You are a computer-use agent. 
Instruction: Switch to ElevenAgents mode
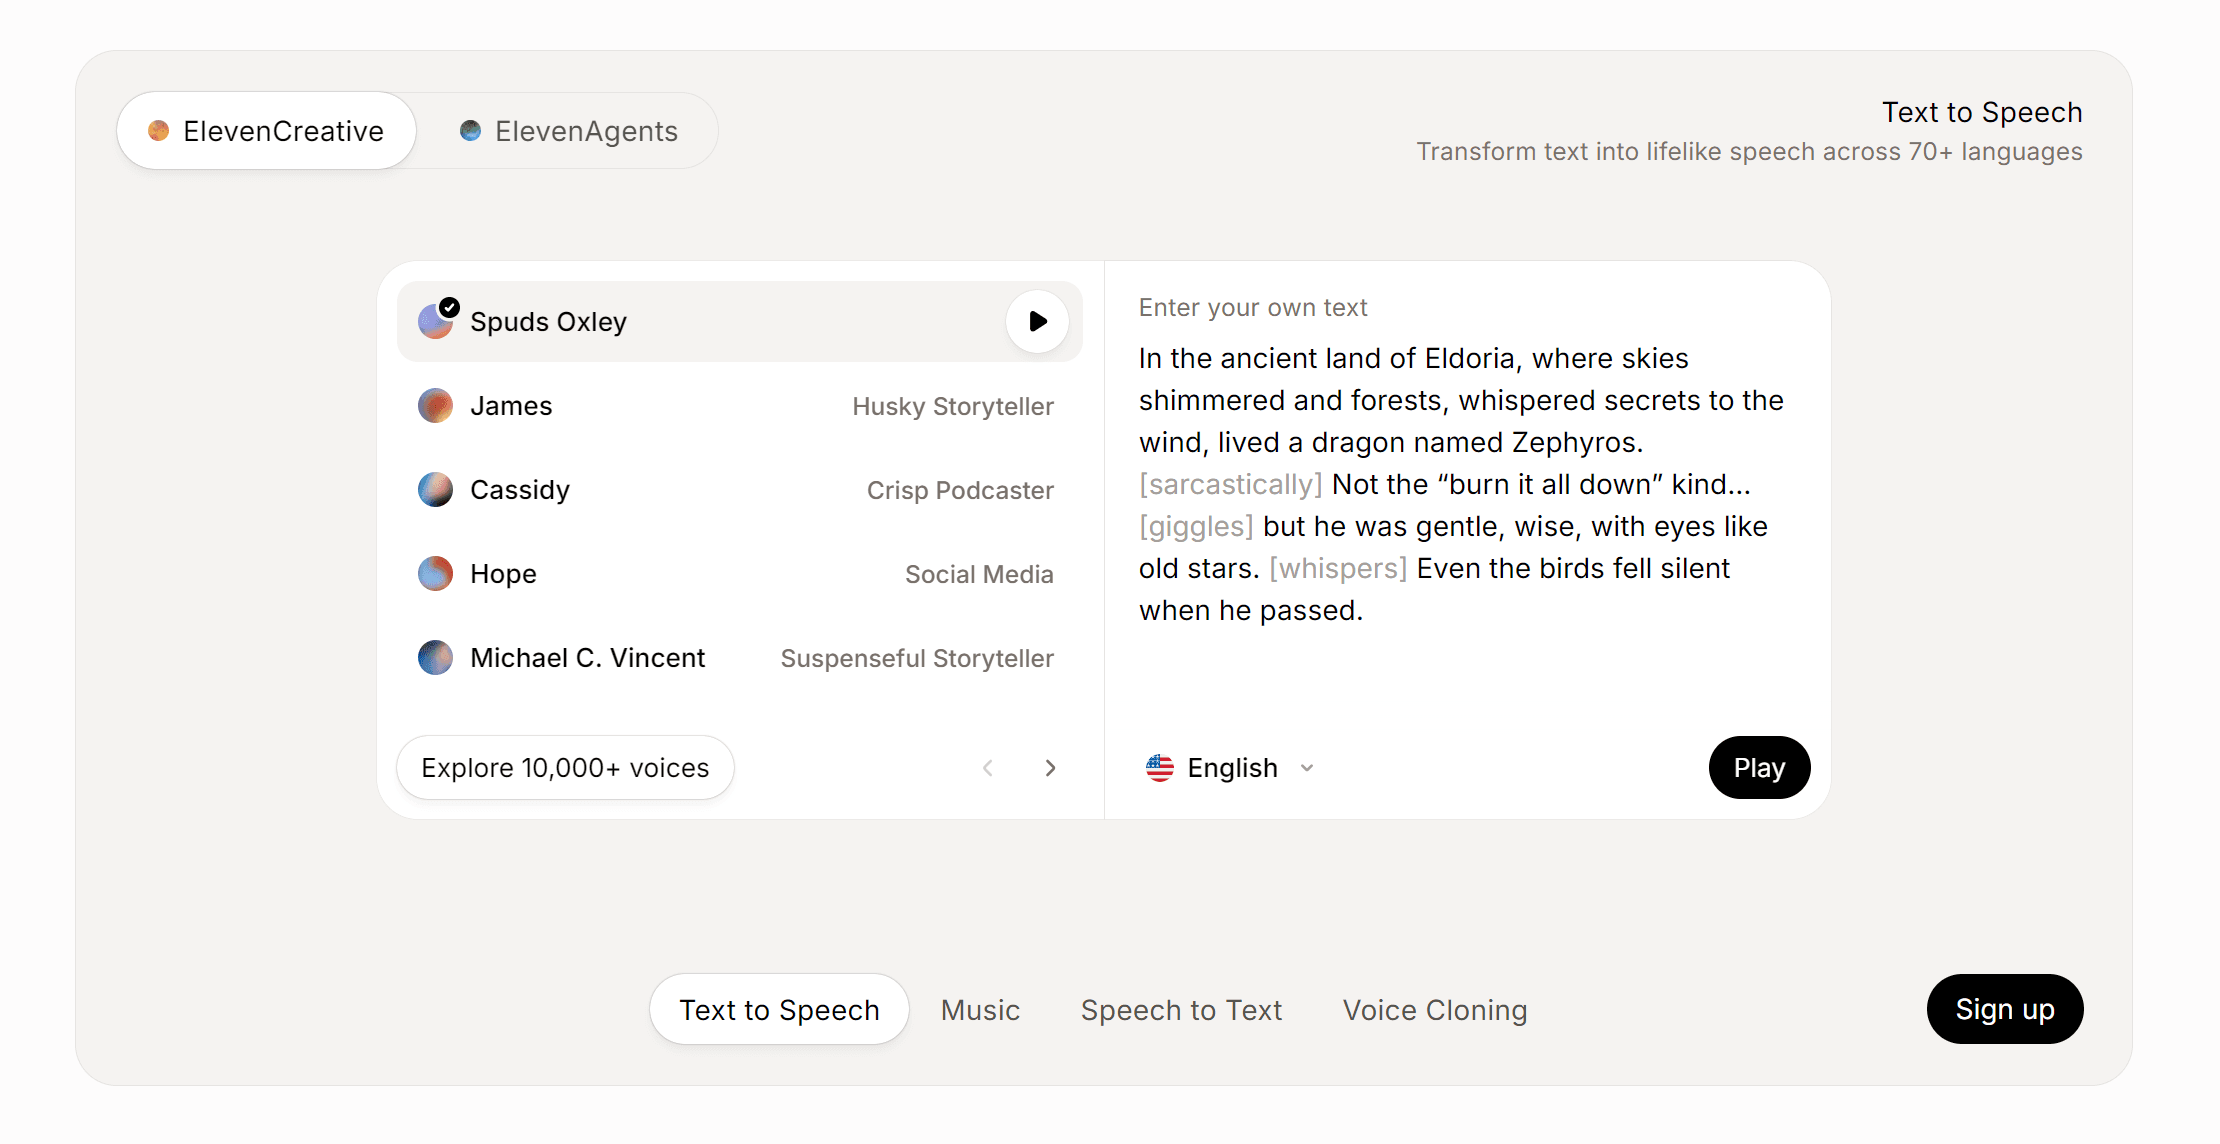(568, 131)
